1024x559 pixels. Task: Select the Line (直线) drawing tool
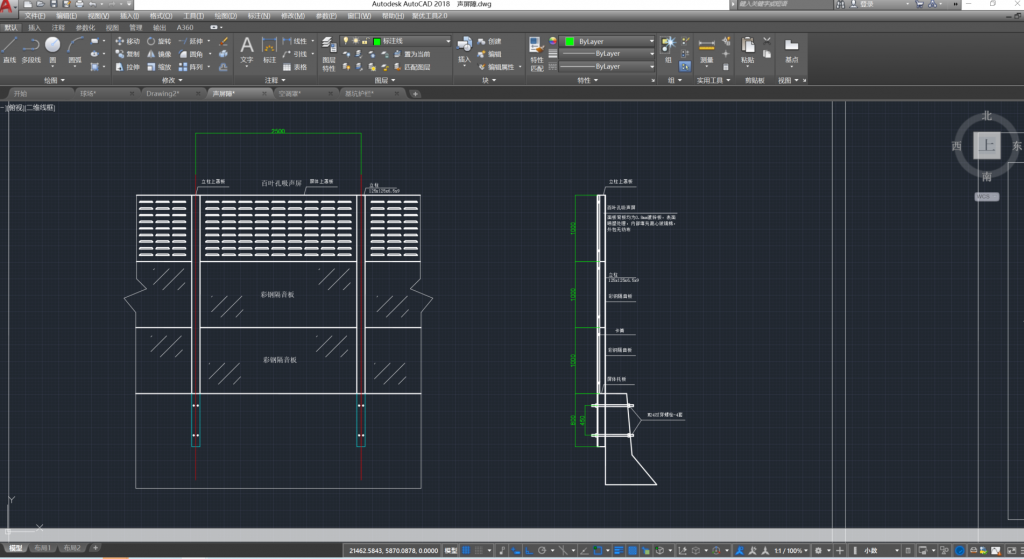(9, 47)
